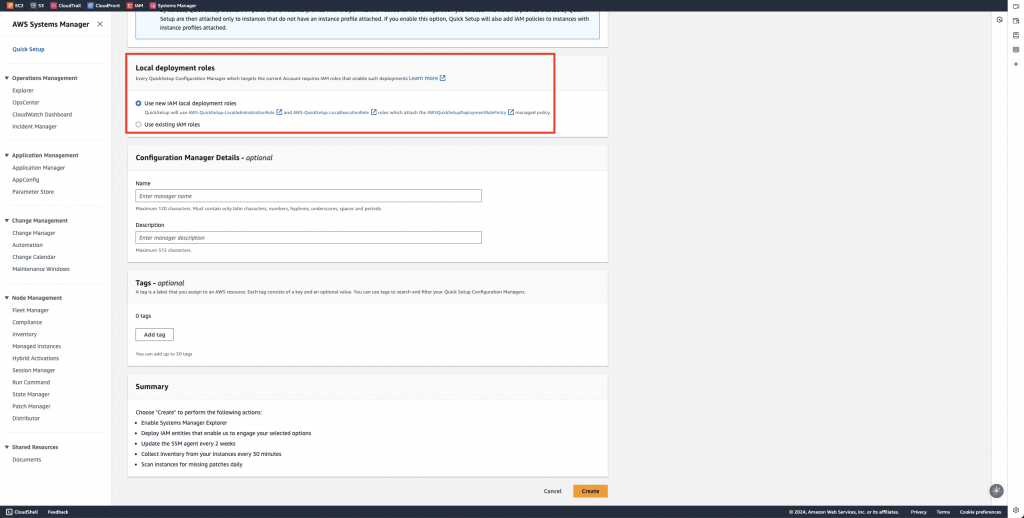Screen dimensions: 1024x518
Task: Open State Manager in sidebar
Action: (31, 395)
